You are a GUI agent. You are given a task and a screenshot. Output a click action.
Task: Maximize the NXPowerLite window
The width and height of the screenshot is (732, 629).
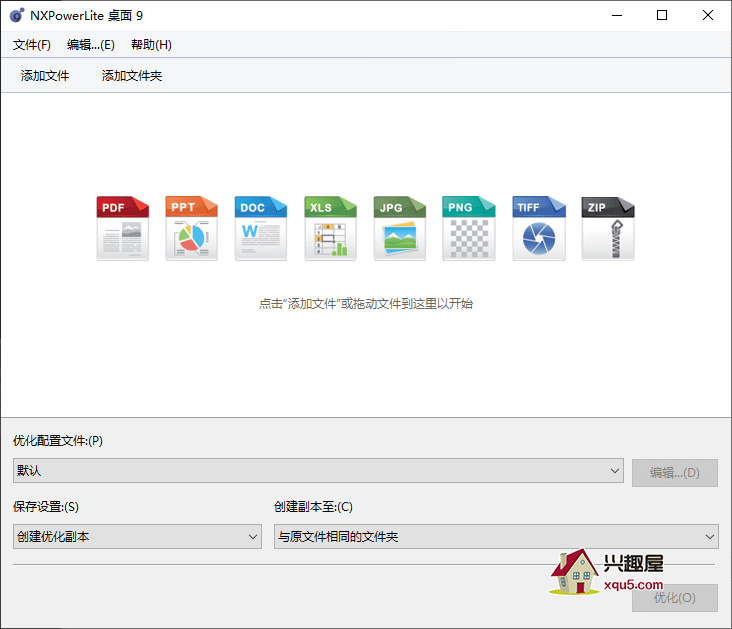point(662,15)
